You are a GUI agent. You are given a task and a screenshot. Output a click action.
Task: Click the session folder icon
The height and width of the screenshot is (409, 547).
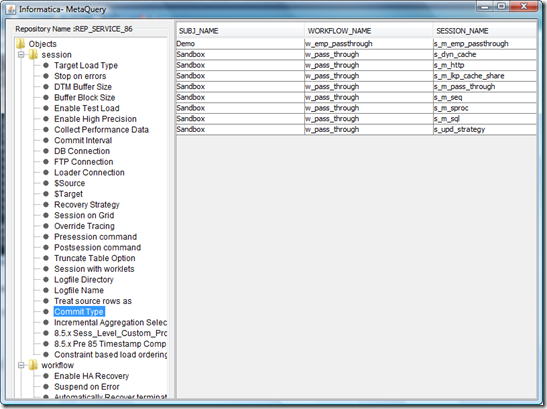(x=33, y=55)
